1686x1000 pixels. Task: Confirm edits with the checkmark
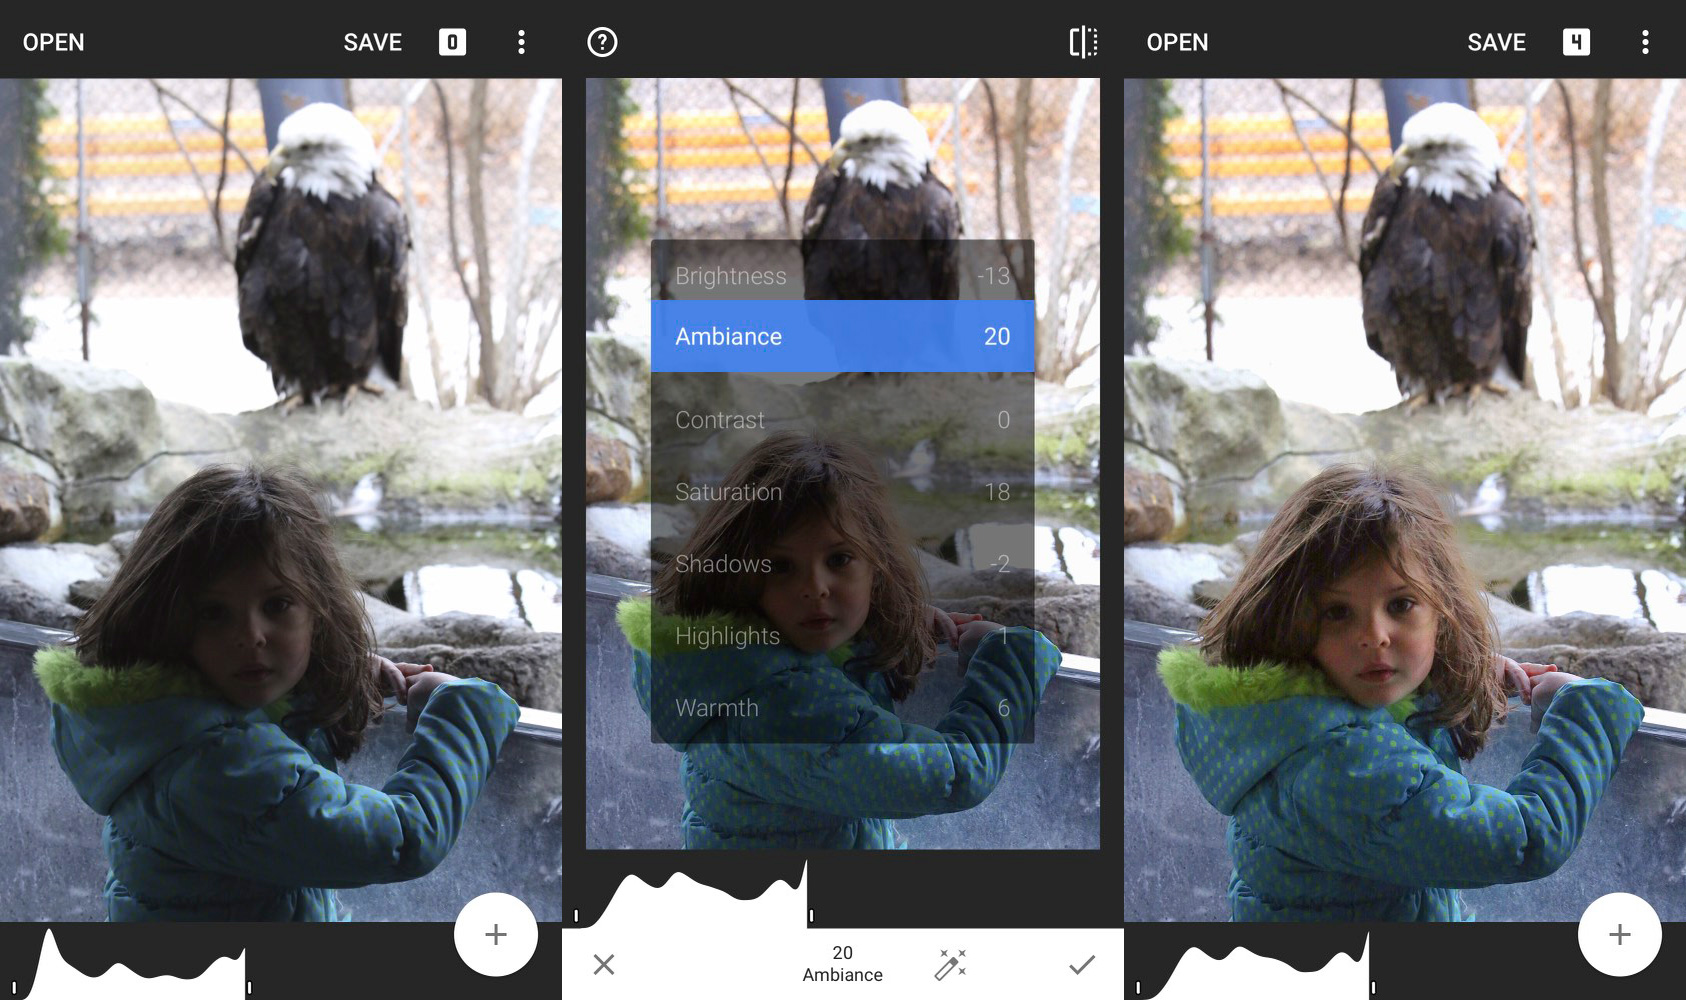click(x=1079, y=963)
